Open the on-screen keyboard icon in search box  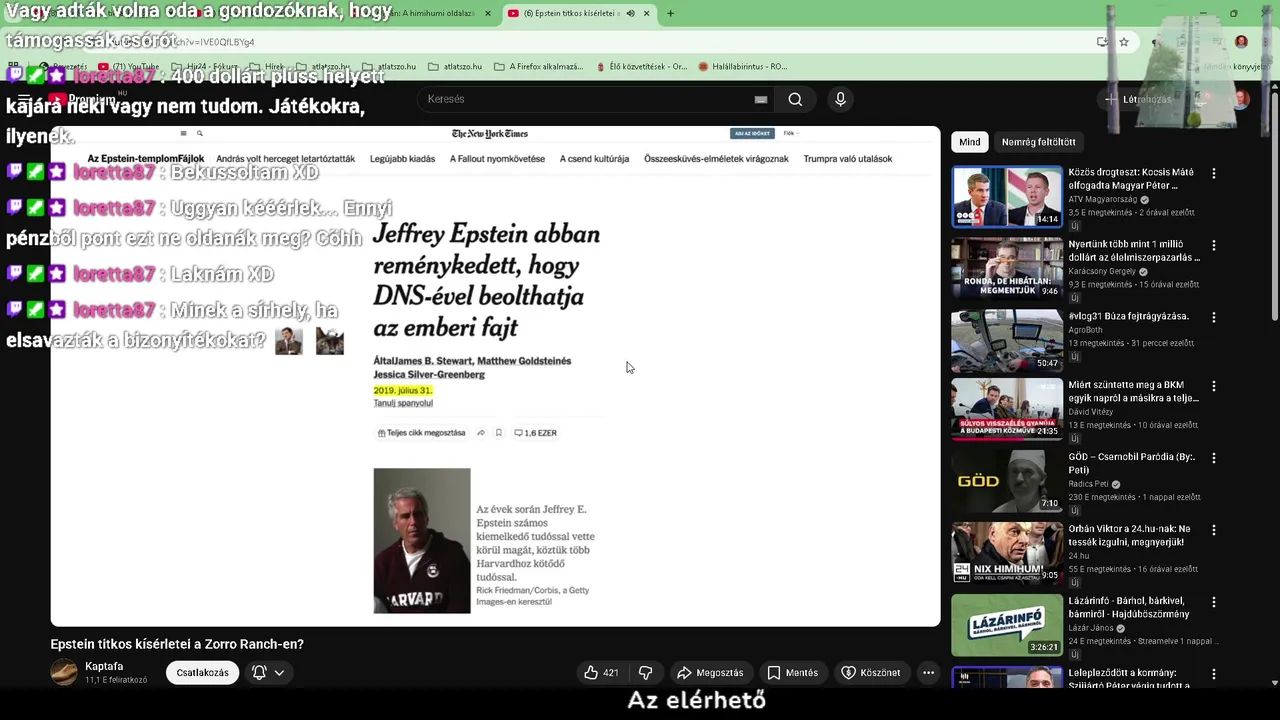761,99
